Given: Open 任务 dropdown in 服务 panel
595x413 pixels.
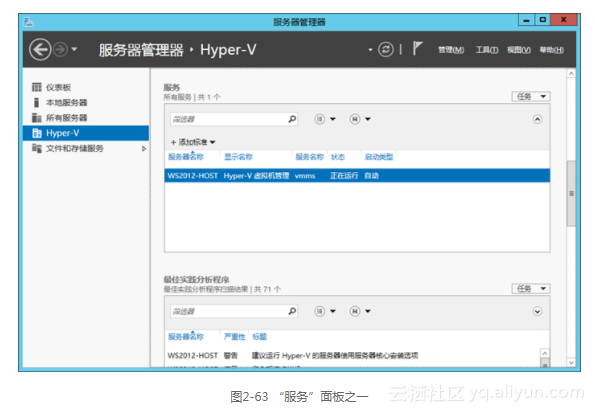Looking at the screenshot, I should tap(531, 96).
